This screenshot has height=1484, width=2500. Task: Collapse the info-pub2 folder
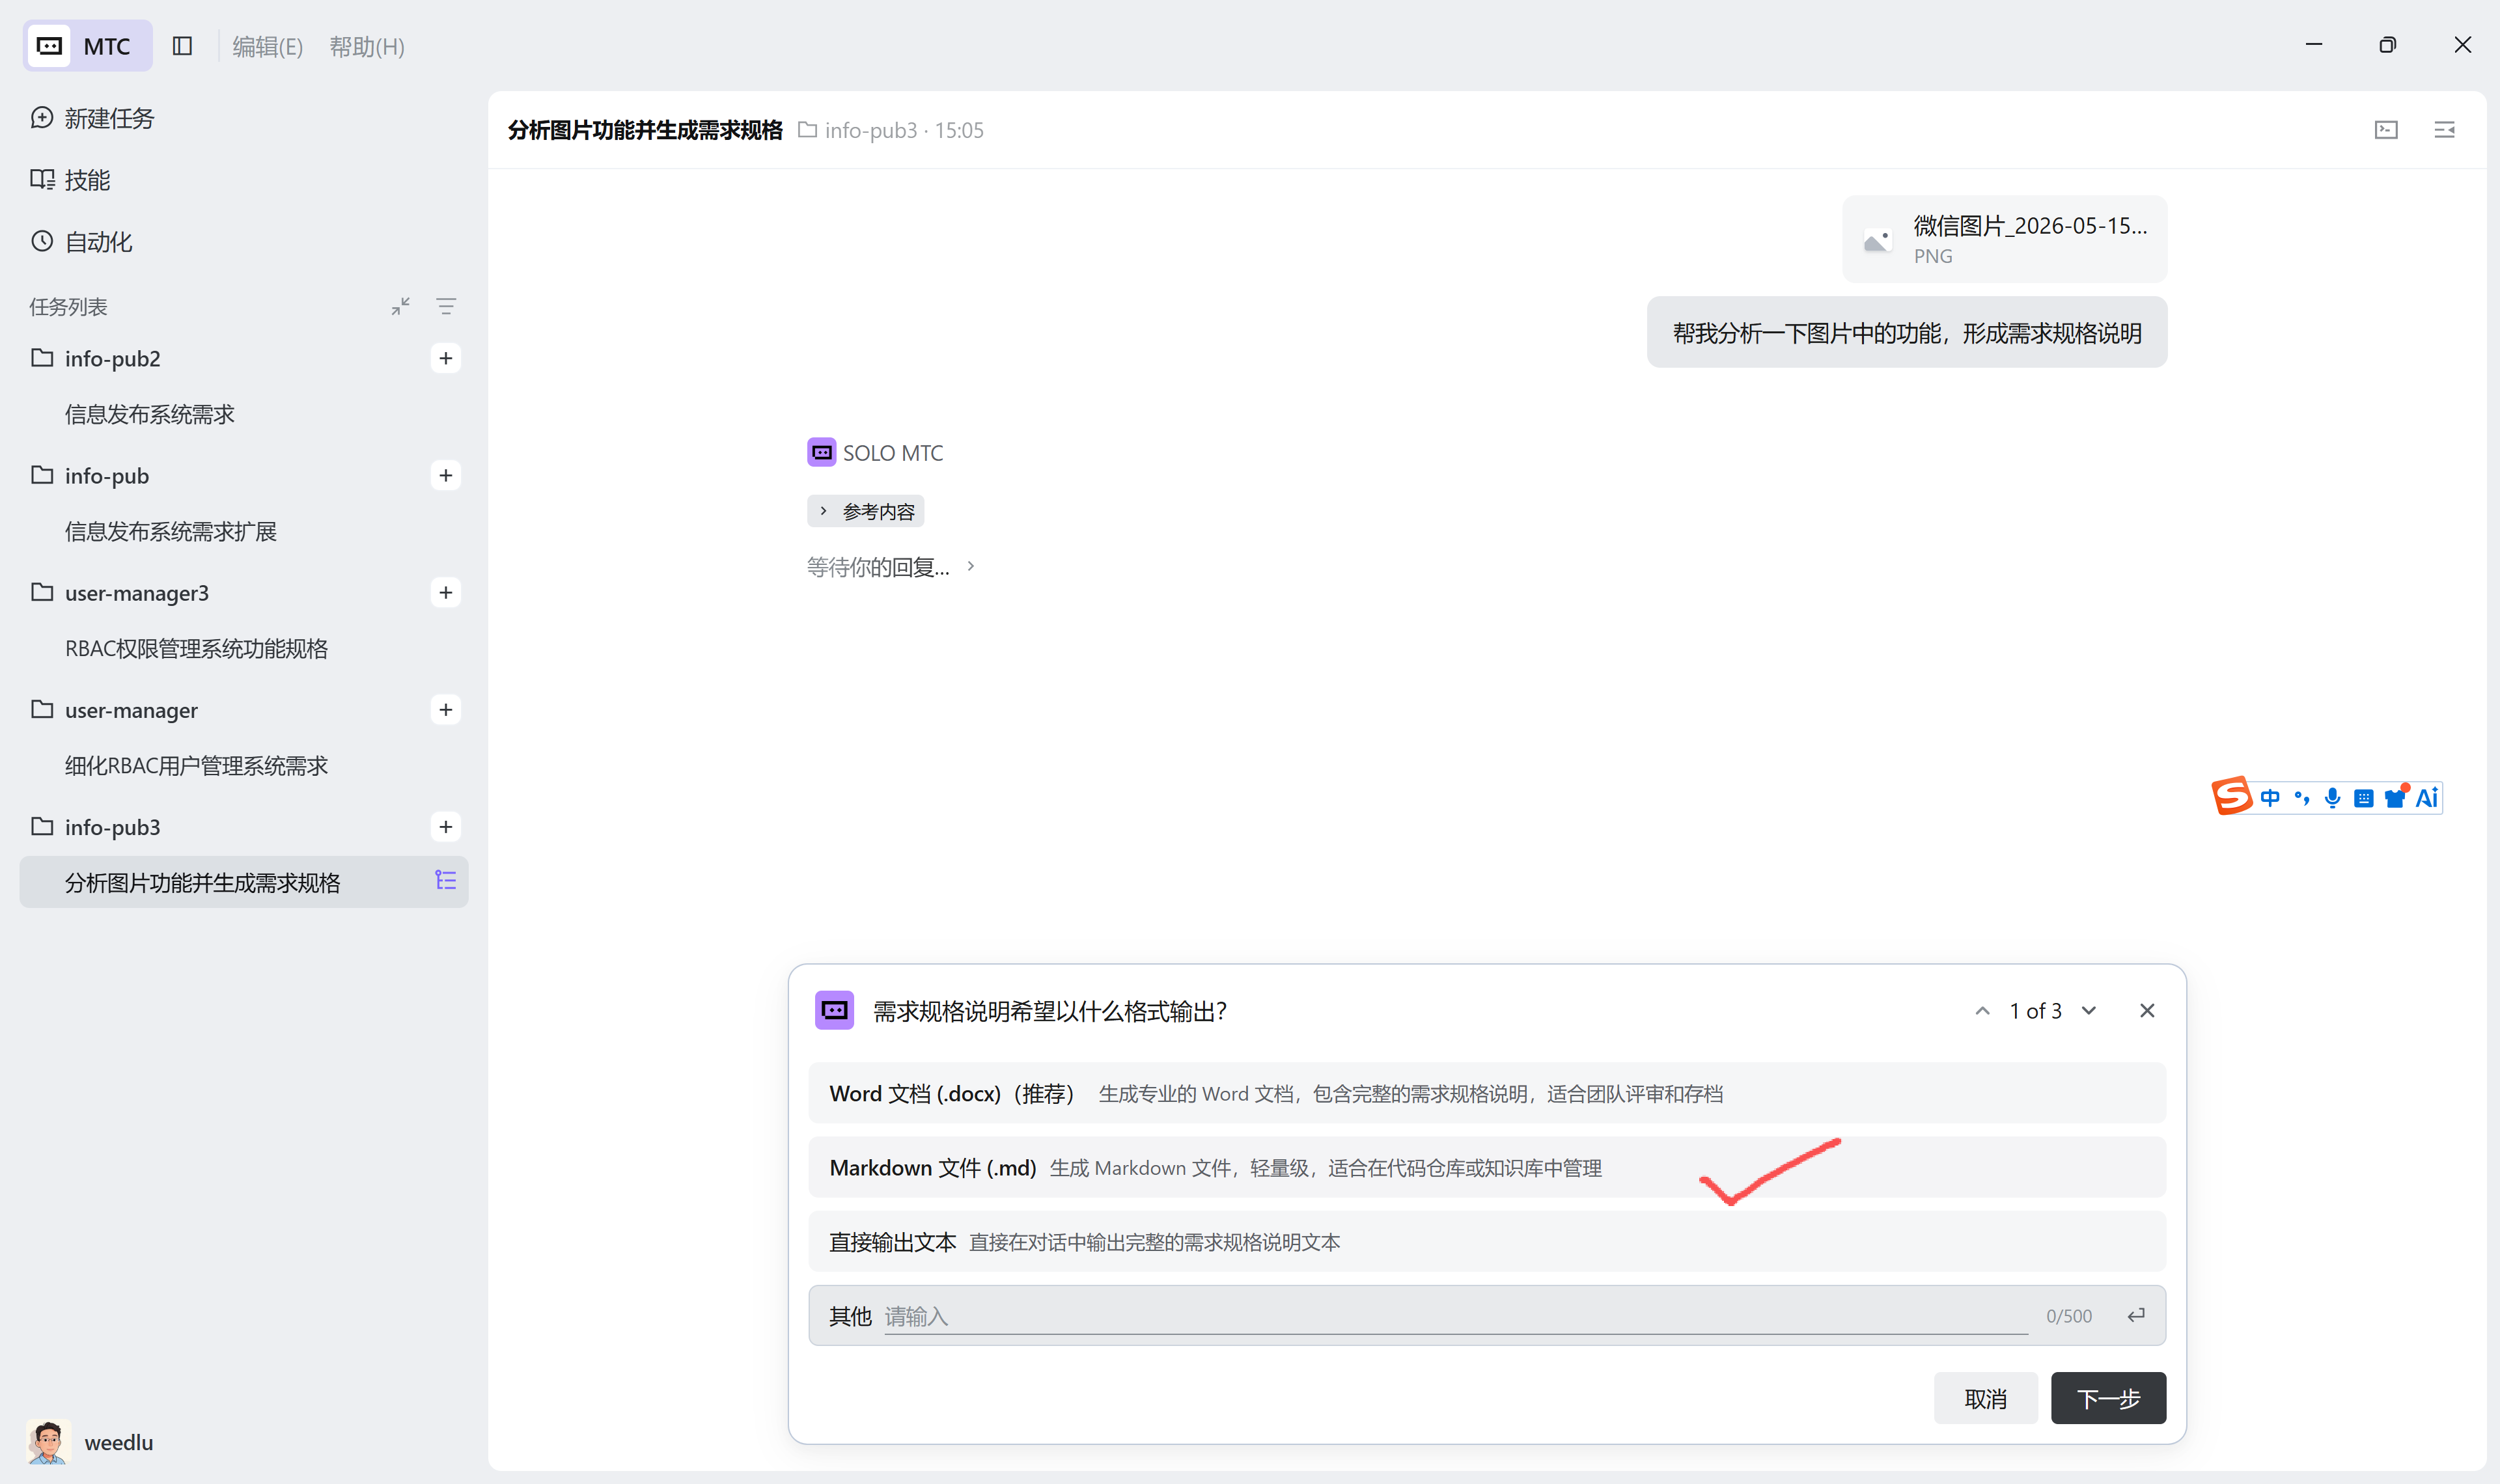(41, 358)
